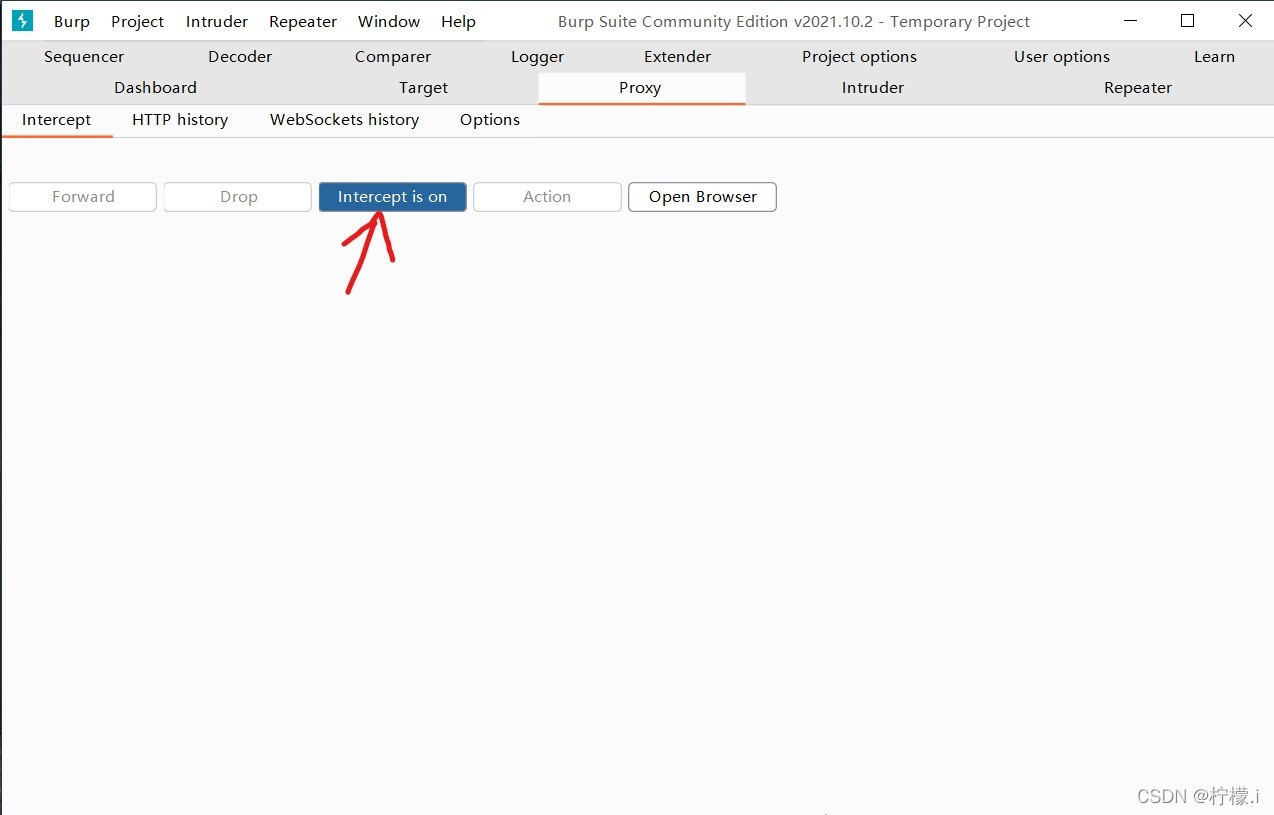Minimize the Burp Suite window
This screenshot has height=815, width=1274.
coord(1130,21)
